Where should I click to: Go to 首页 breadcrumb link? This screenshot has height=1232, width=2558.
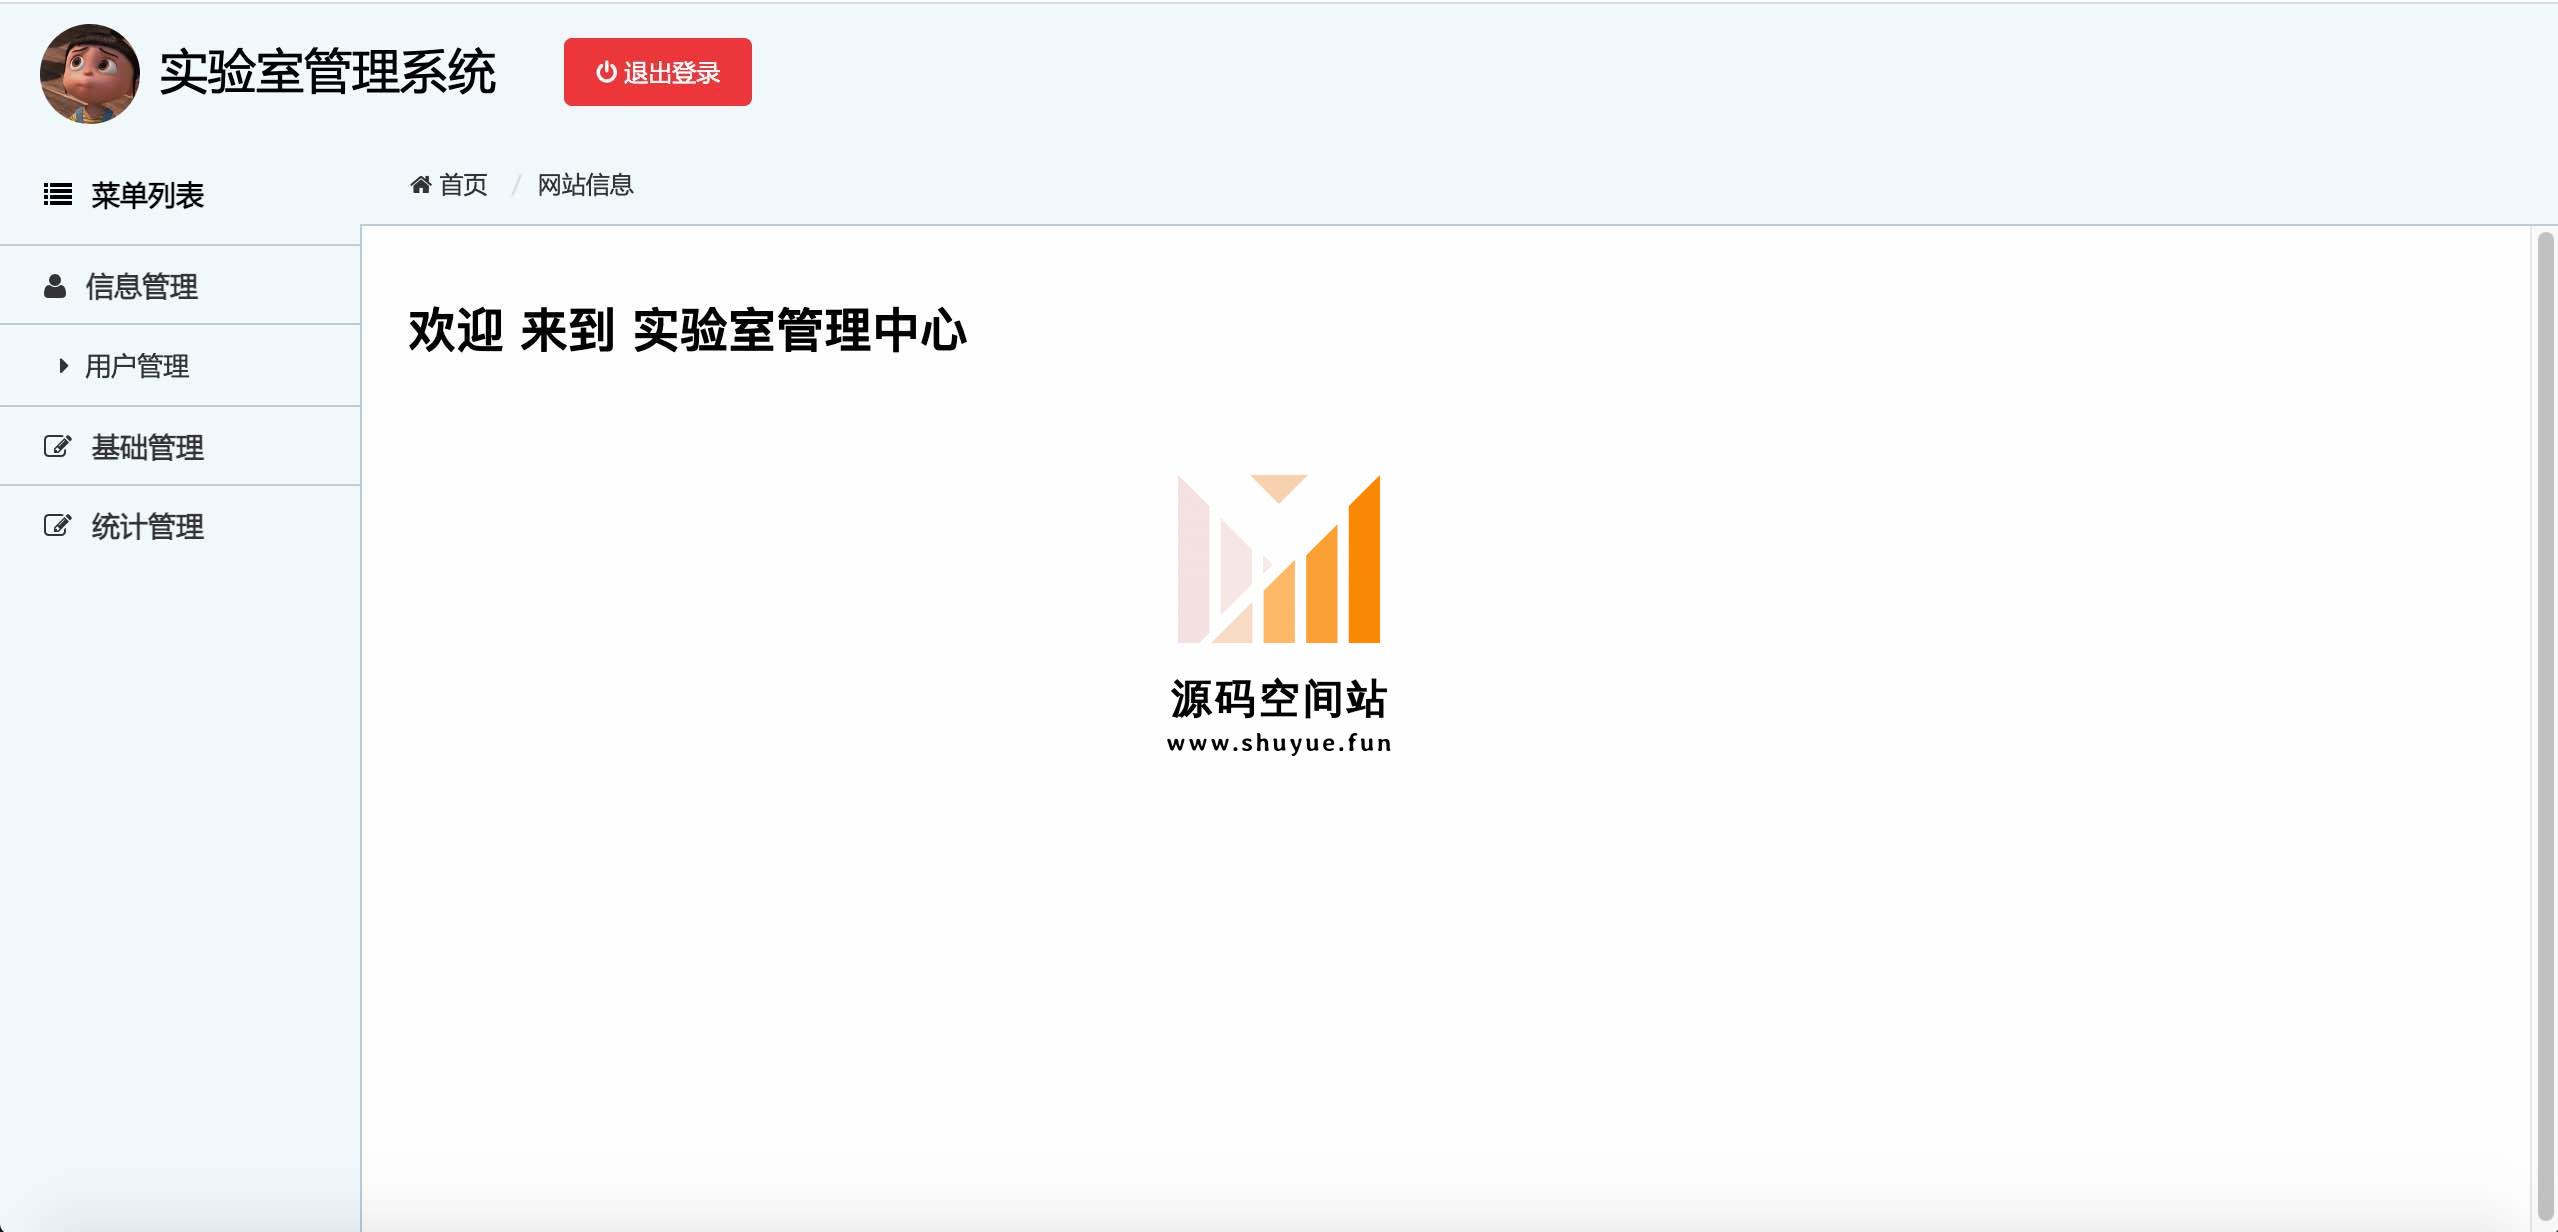463,185
